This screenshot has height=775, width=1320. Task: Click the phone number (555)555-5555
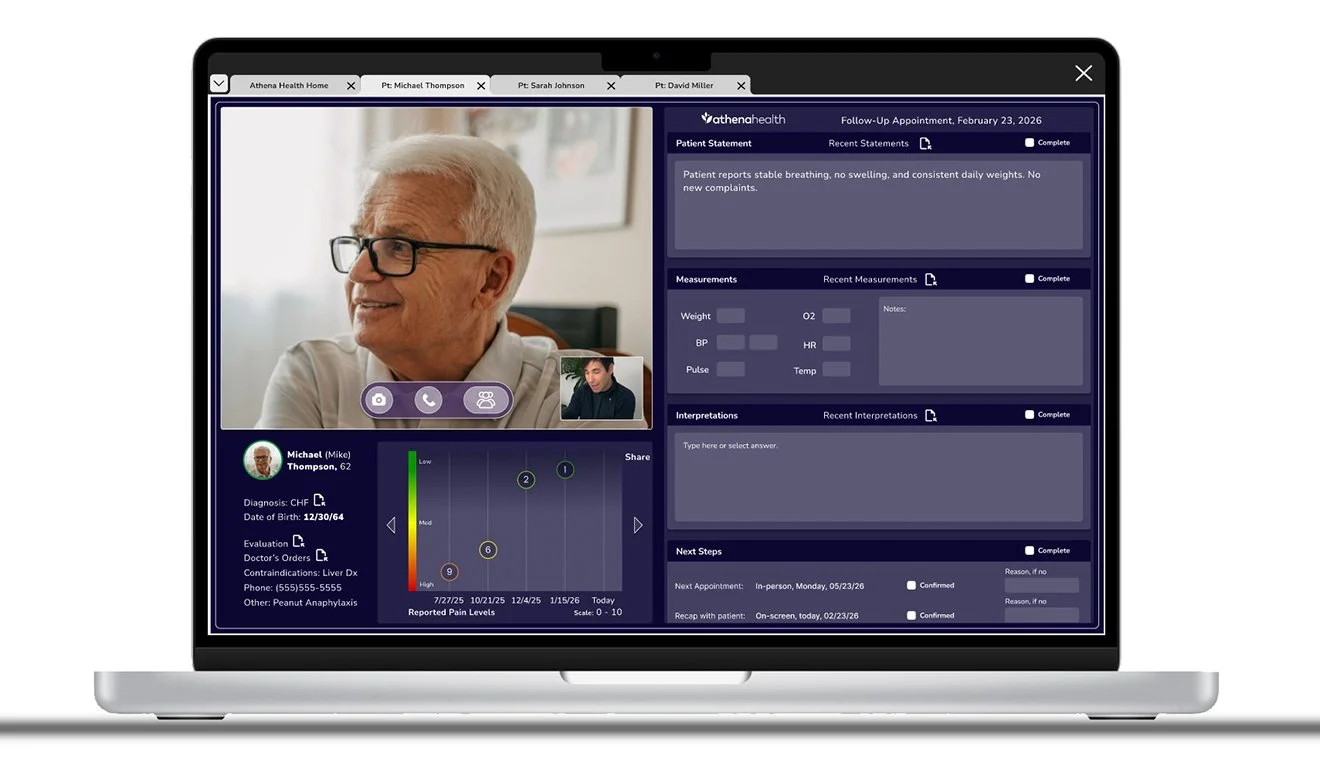pos(308,588)
